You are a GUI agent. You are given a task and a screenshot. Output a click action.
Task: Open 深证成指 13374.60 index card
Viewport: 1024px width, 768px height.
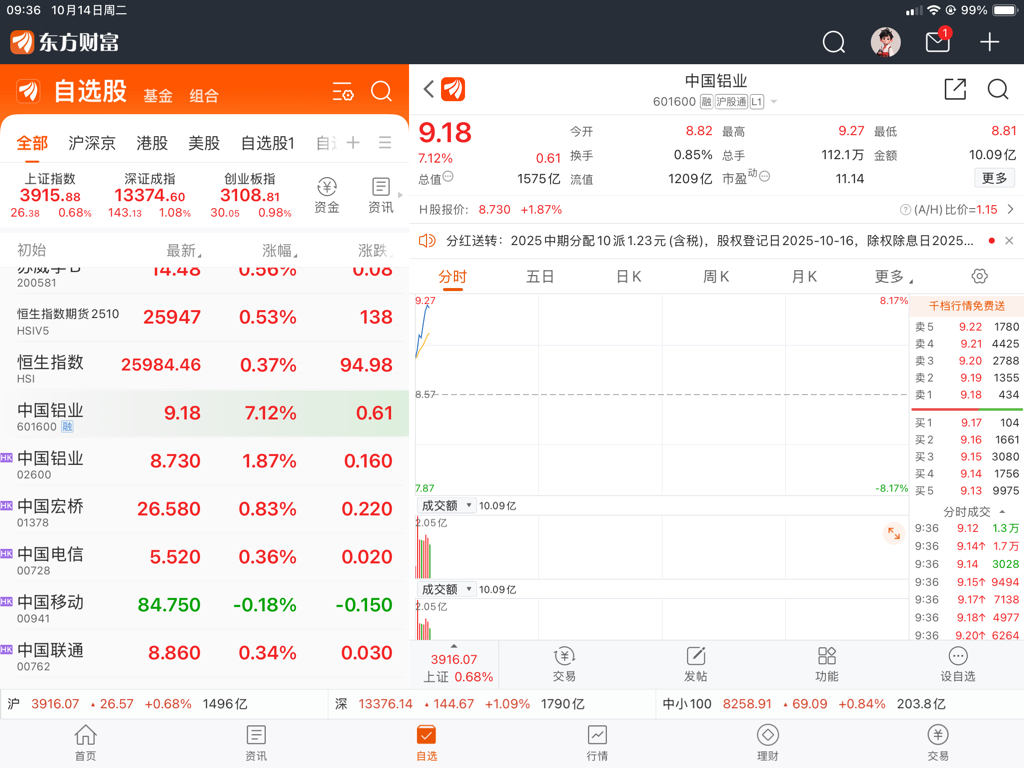coord(150,195)
